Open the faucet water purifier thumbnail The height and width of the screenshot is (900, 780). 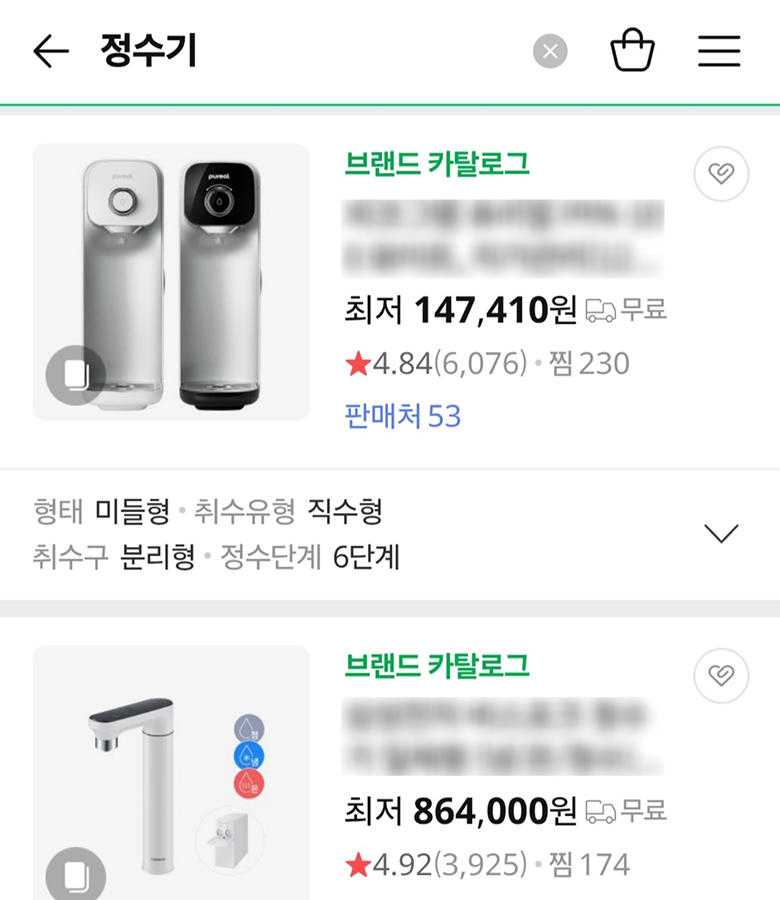(x=171, y=770)
